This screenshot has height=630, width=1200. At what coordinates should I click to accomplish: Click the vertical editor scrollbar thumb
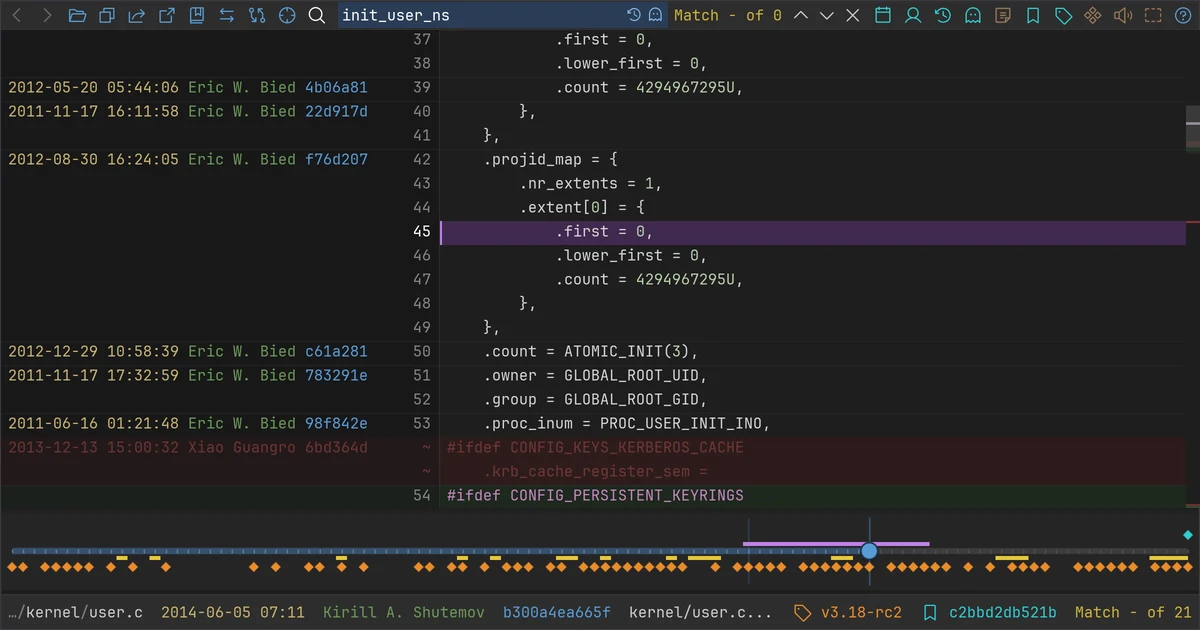[x=1192, y=128]
